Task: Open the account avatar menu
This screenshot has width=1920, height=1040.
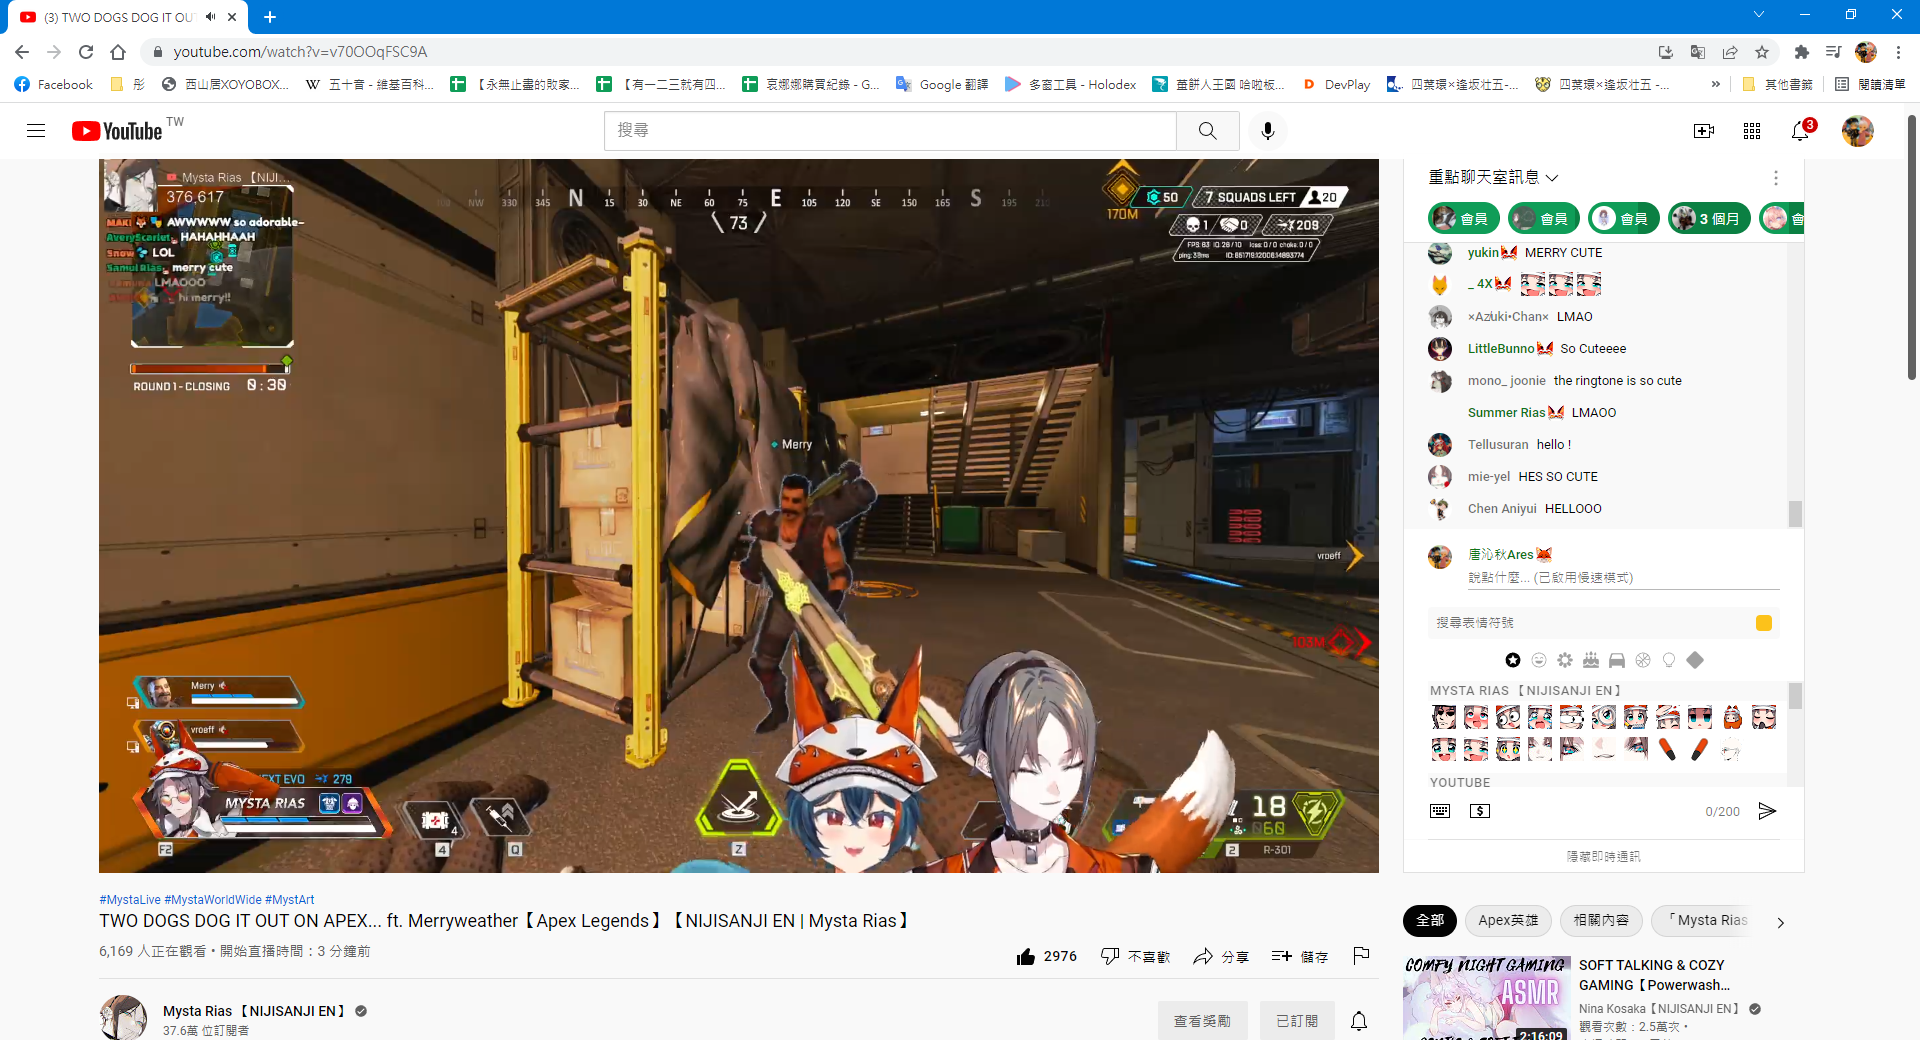Action: point(1858,131)
